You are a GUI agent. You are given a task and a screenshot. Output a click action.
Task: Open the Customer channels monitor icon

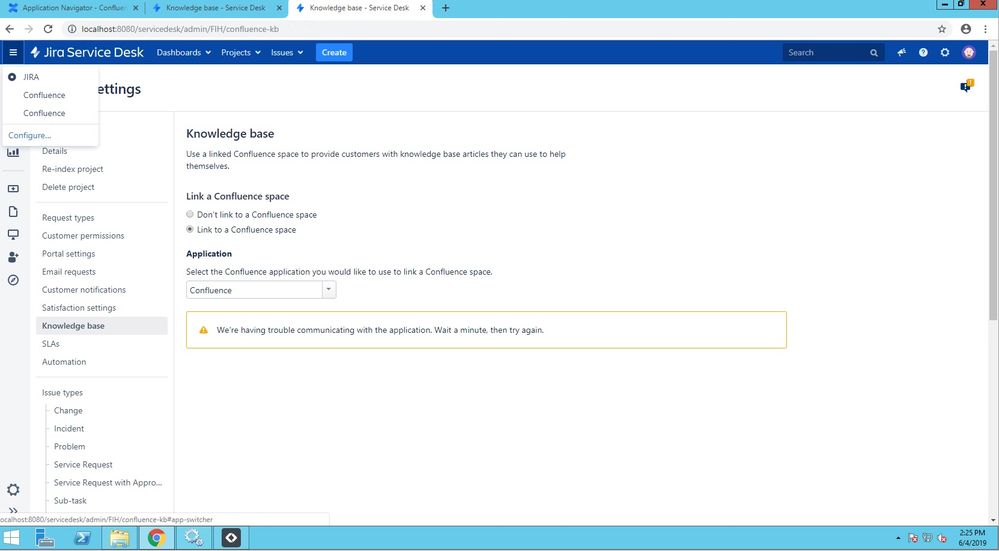pyautogui.click(x=13, y=234)
